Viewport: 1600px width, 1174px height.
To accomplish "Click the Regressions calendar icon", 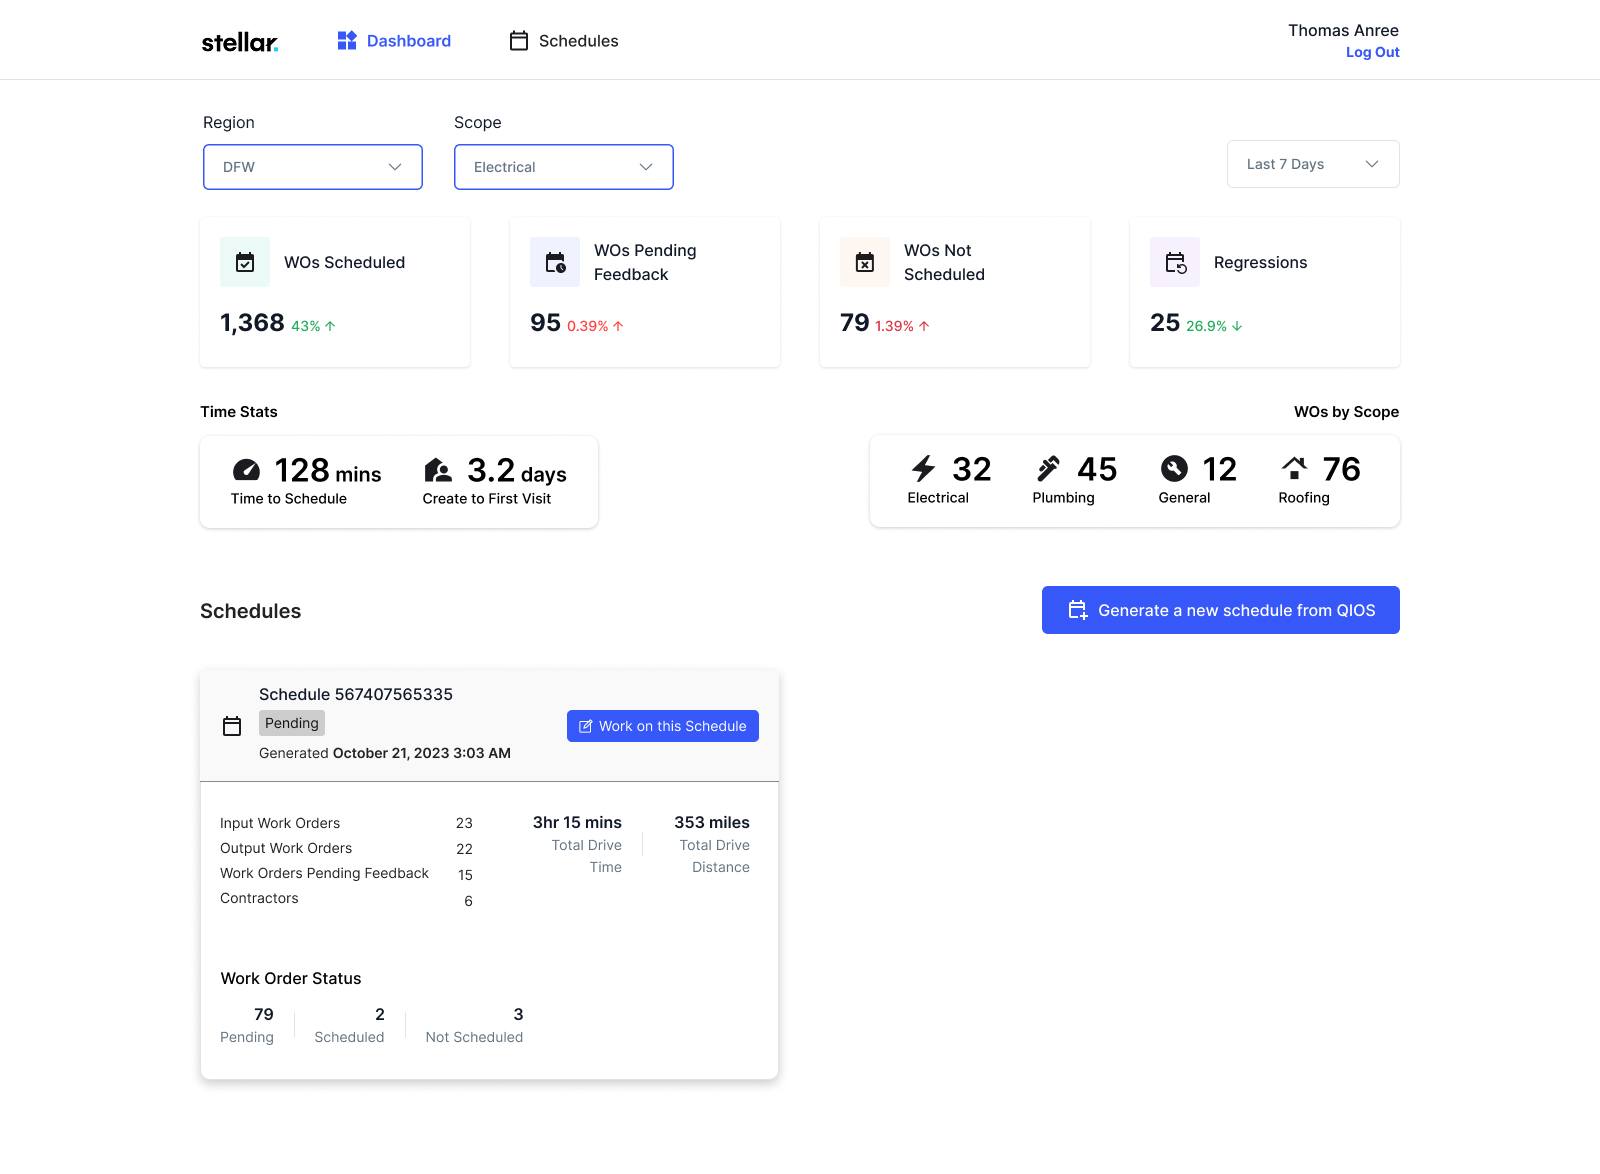I will 1175,262.
